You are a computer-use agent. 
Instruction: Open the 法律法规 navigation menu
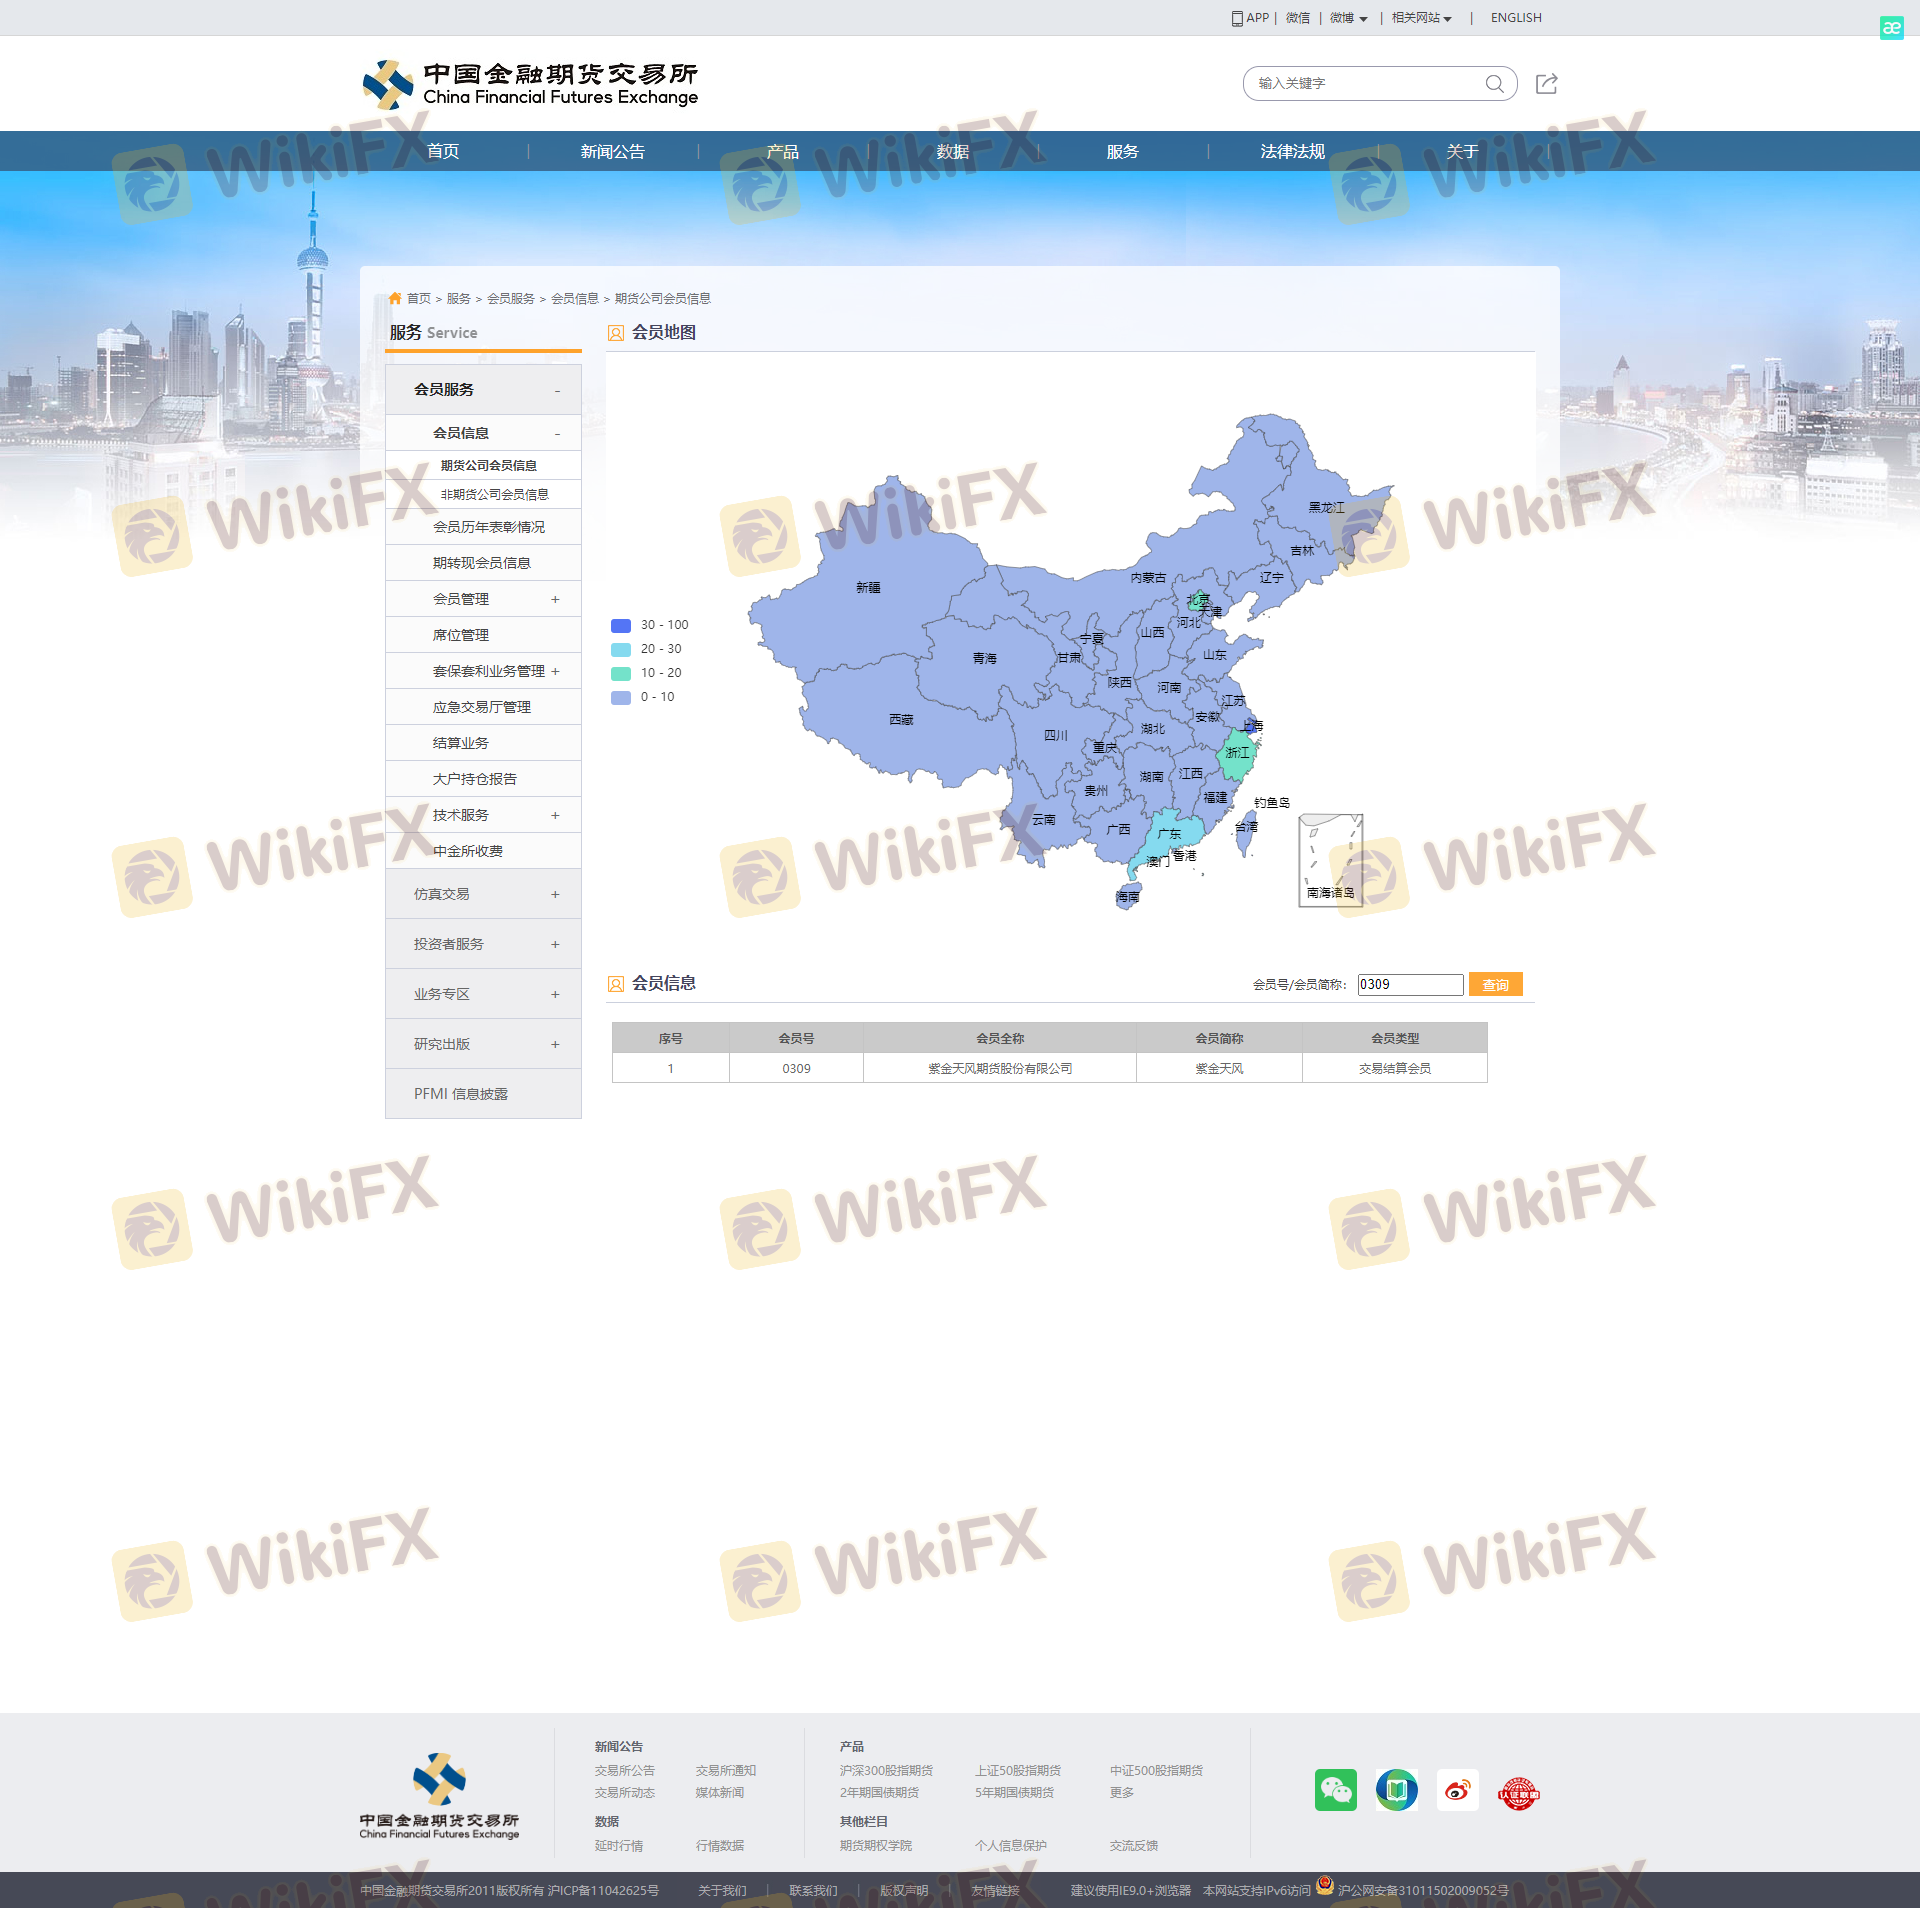click(1292, 152)
